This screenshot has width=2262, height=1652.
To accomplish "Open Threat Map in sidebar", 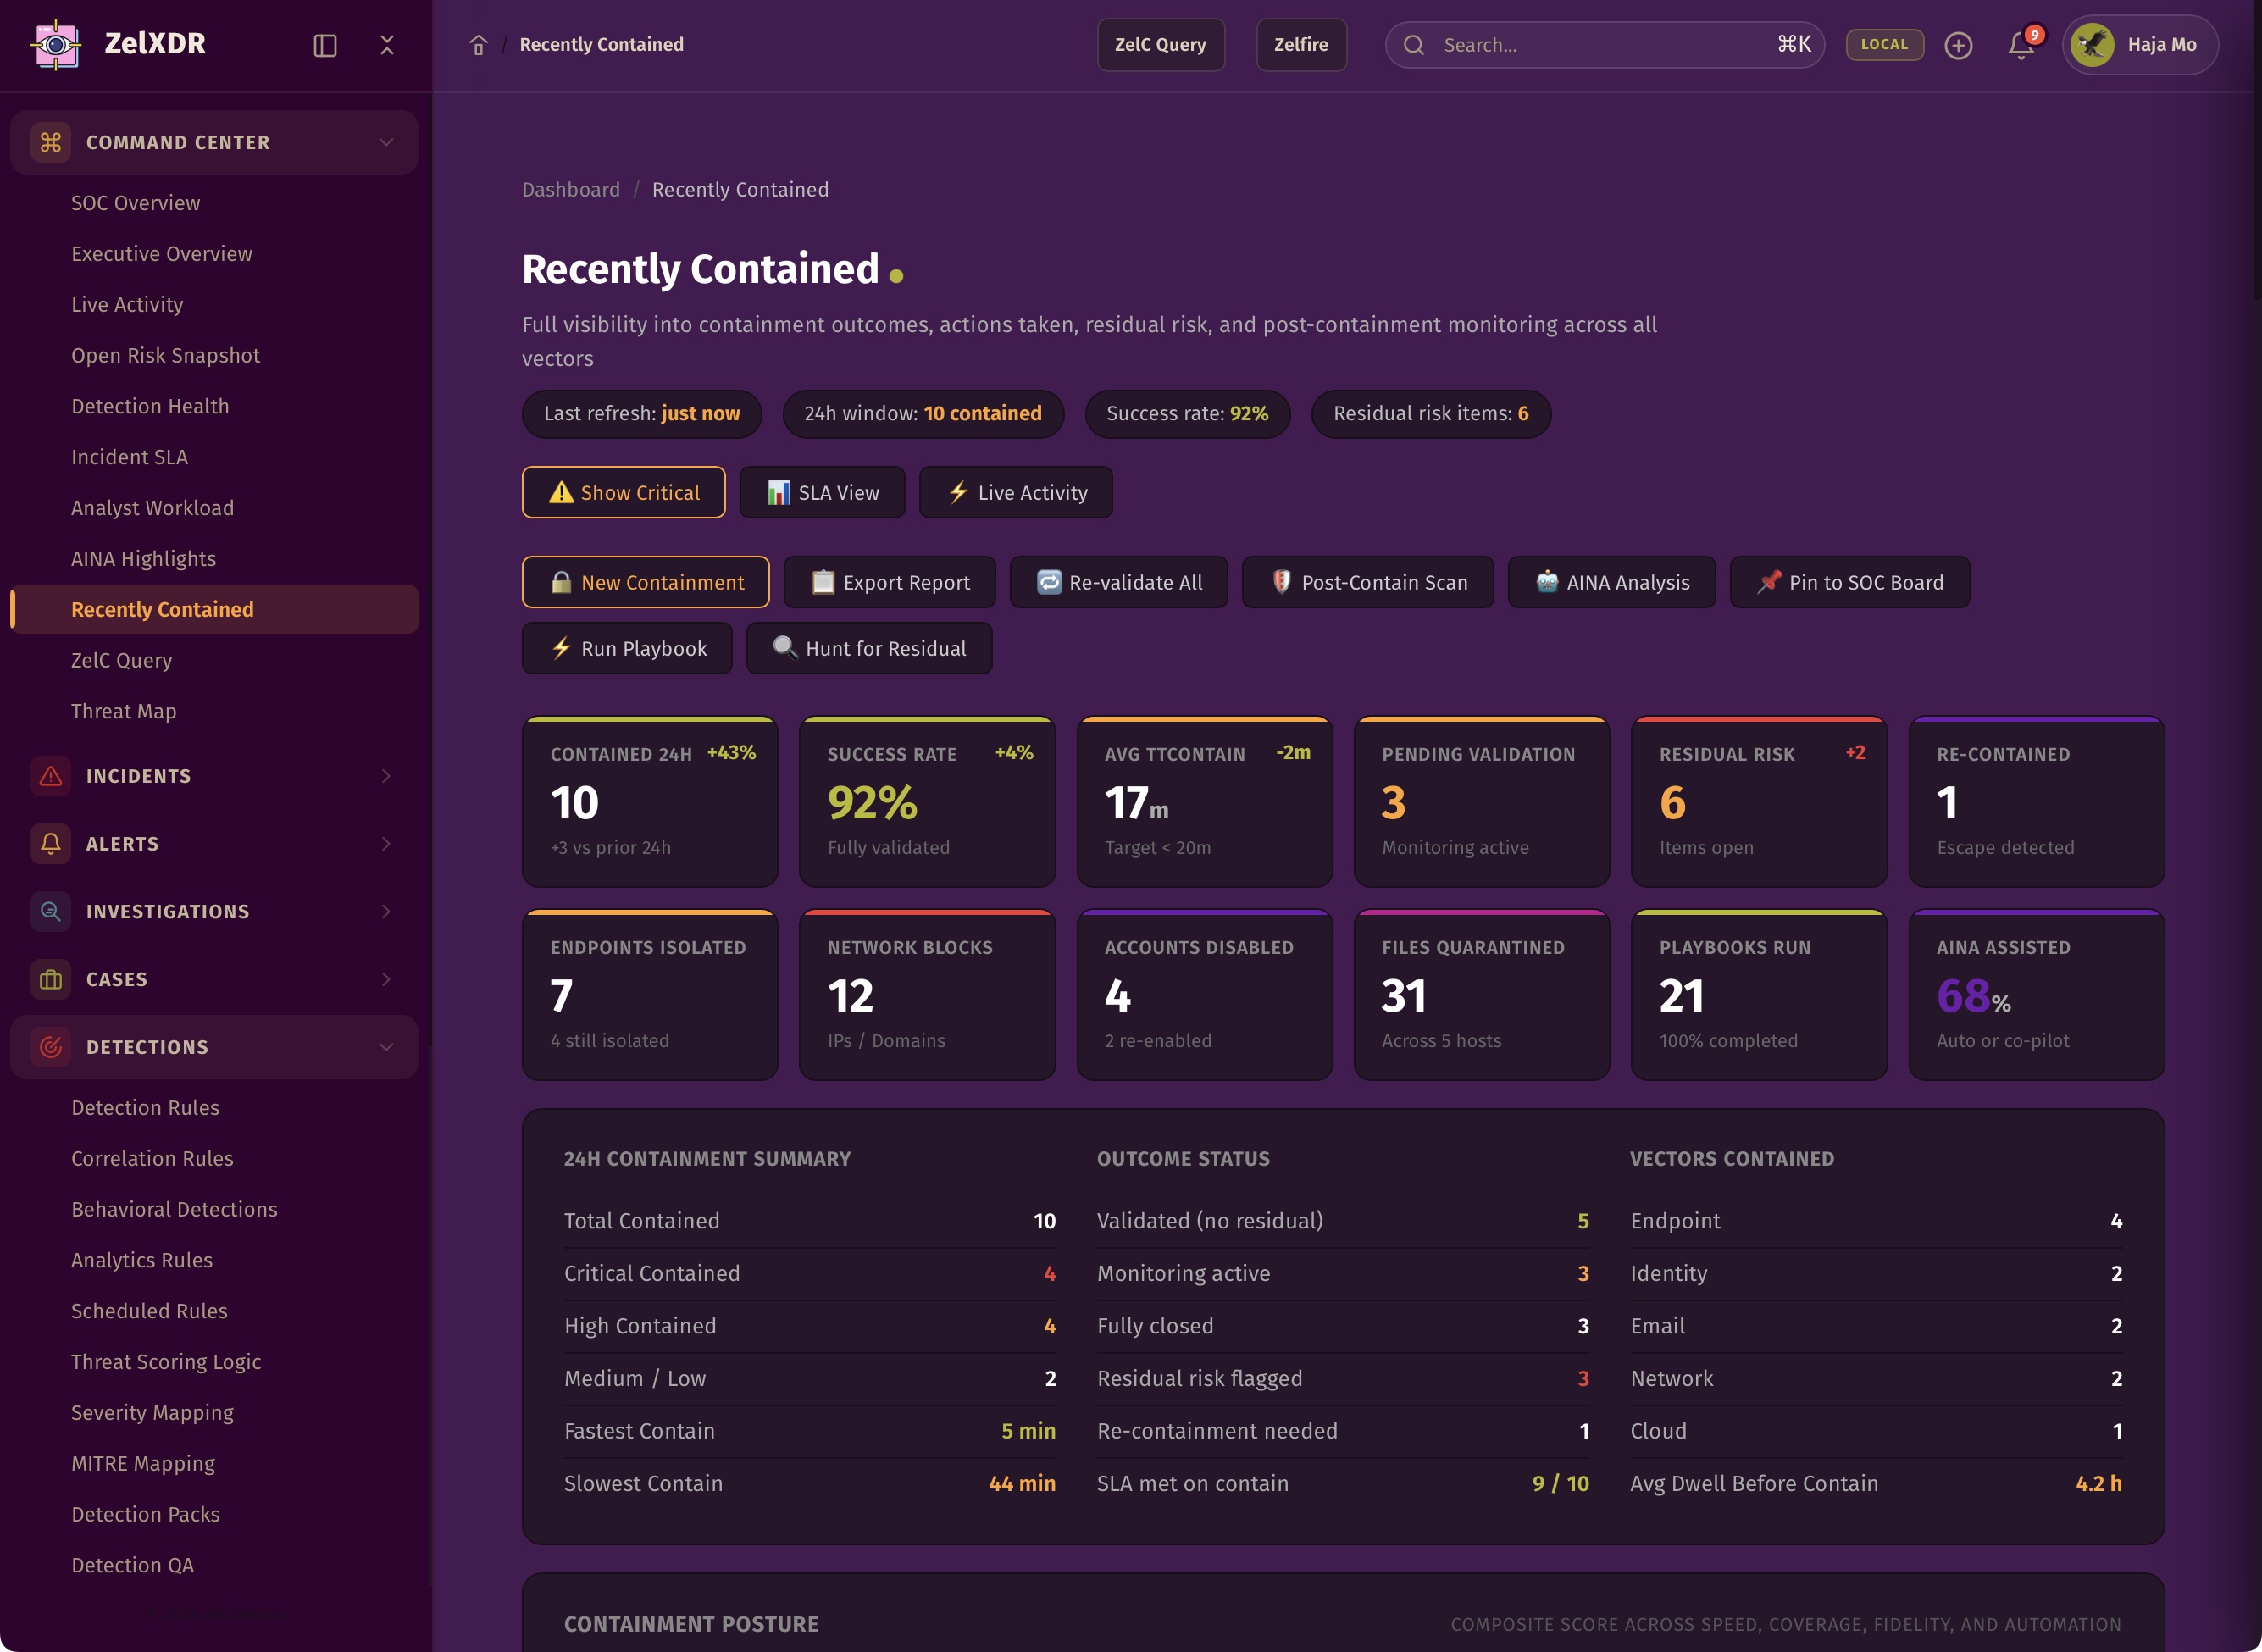I will coord(123,711).
